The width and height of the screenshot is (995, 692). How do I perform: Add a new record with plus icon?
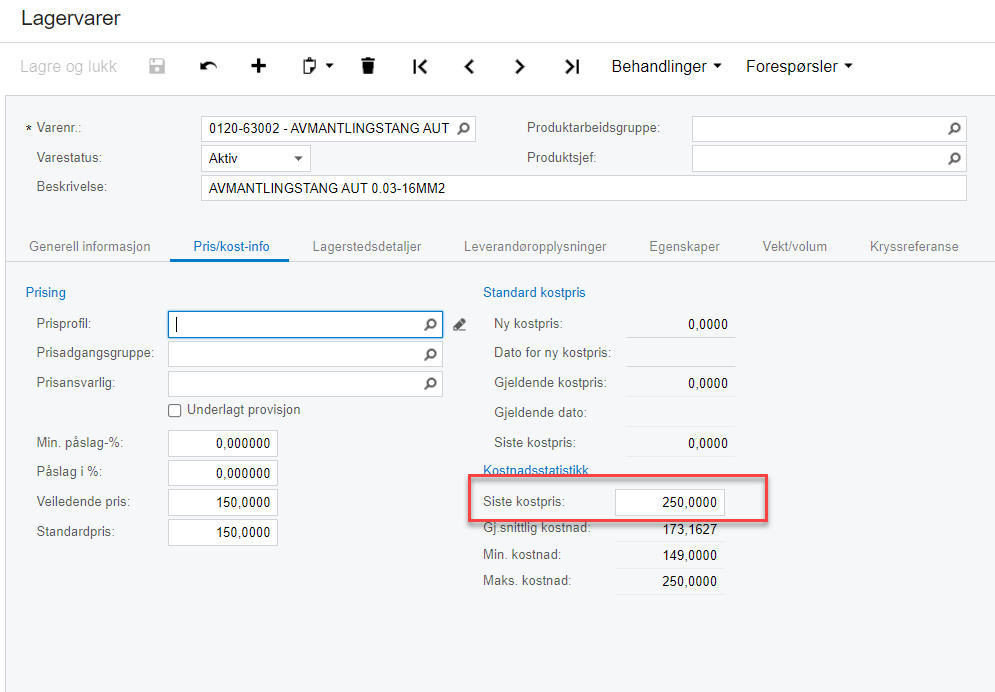(x=258, y=66)
